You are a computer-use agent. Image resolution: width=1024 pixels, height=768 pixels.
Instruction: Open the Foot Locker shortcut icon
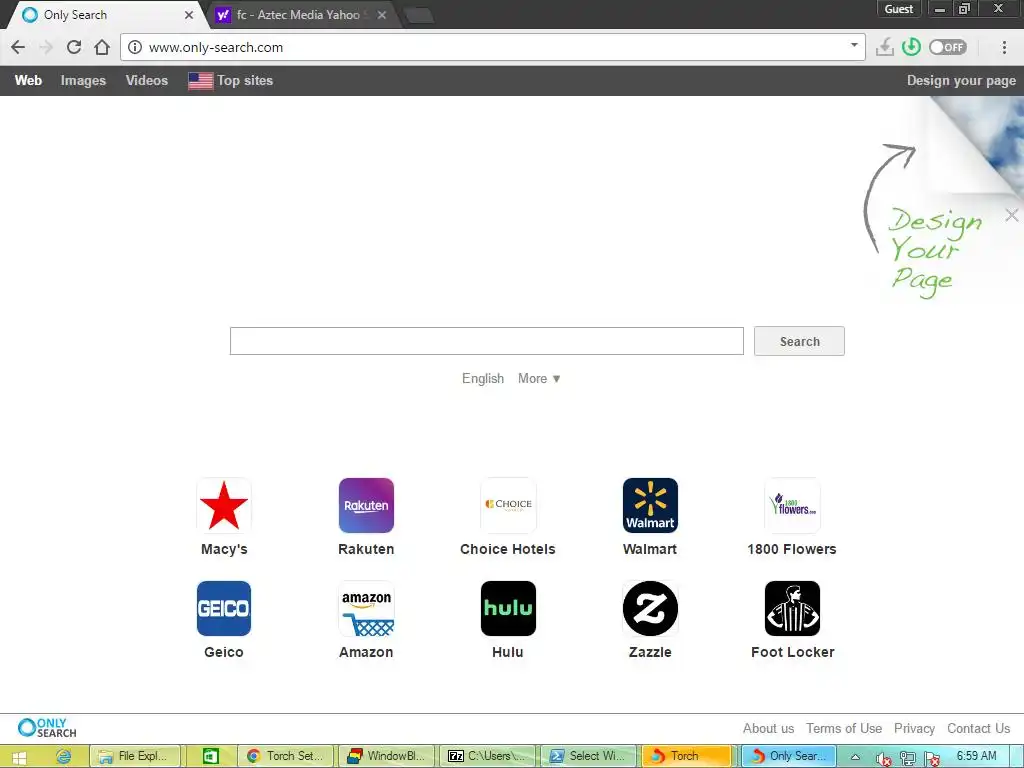(792, 609)
